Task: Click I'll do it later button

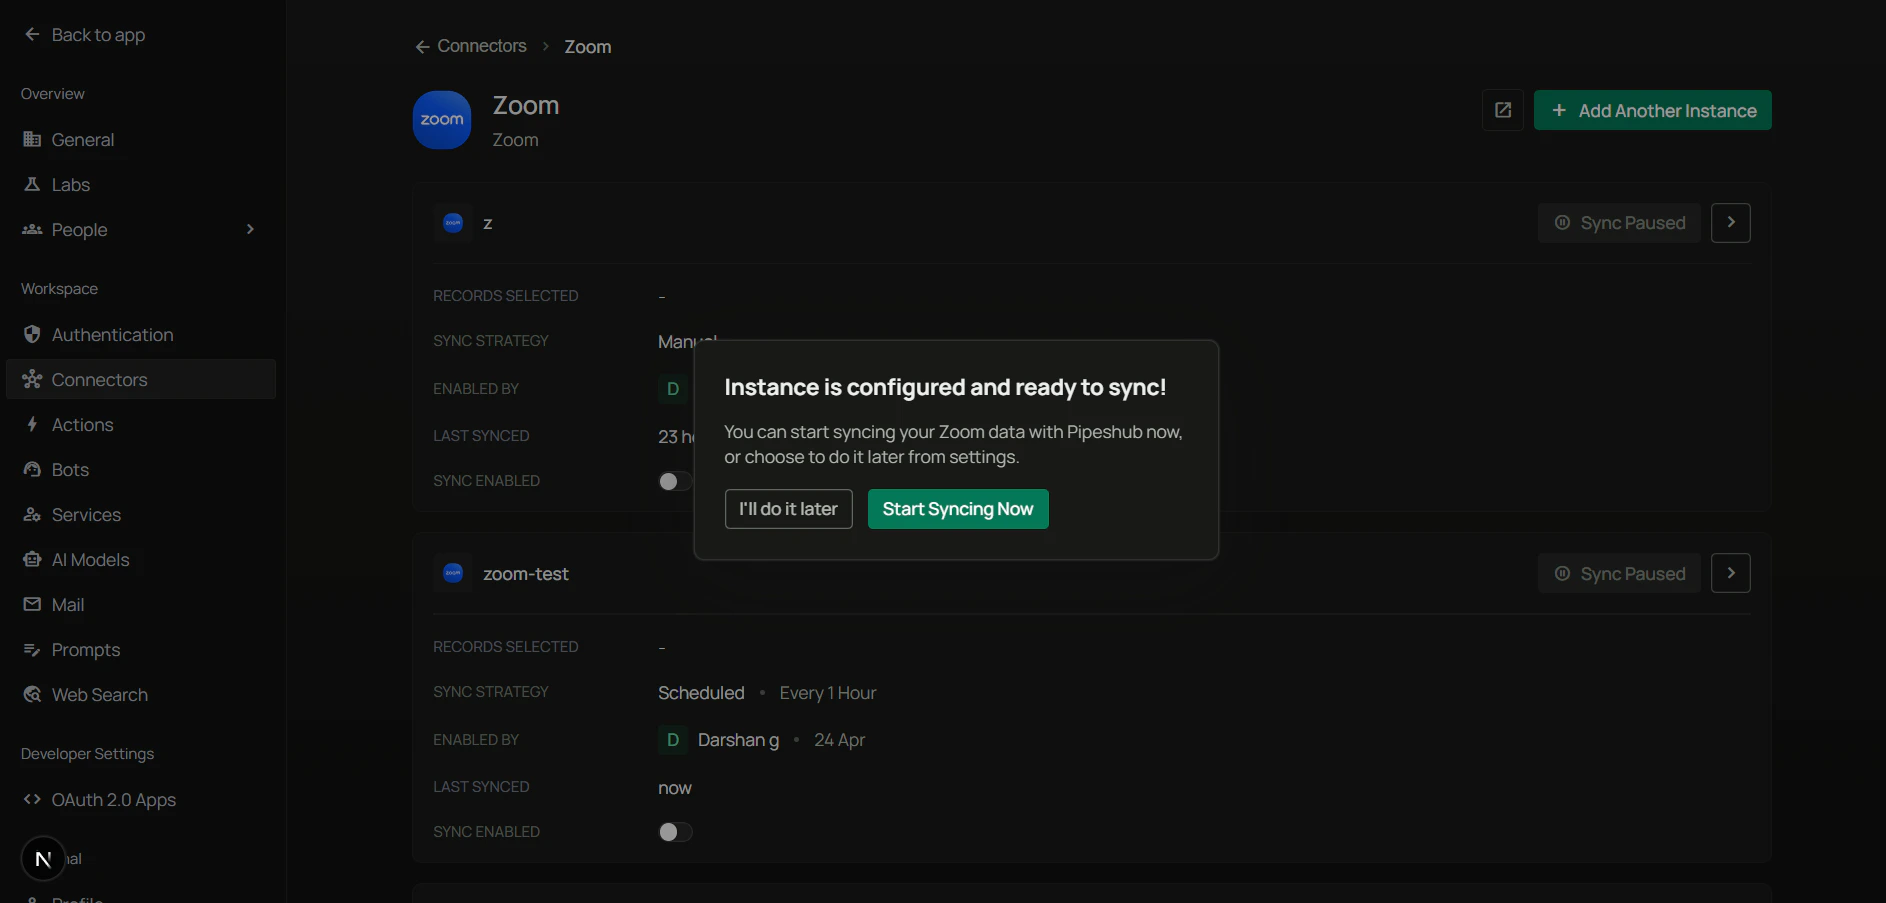Action: coord(788,509)
